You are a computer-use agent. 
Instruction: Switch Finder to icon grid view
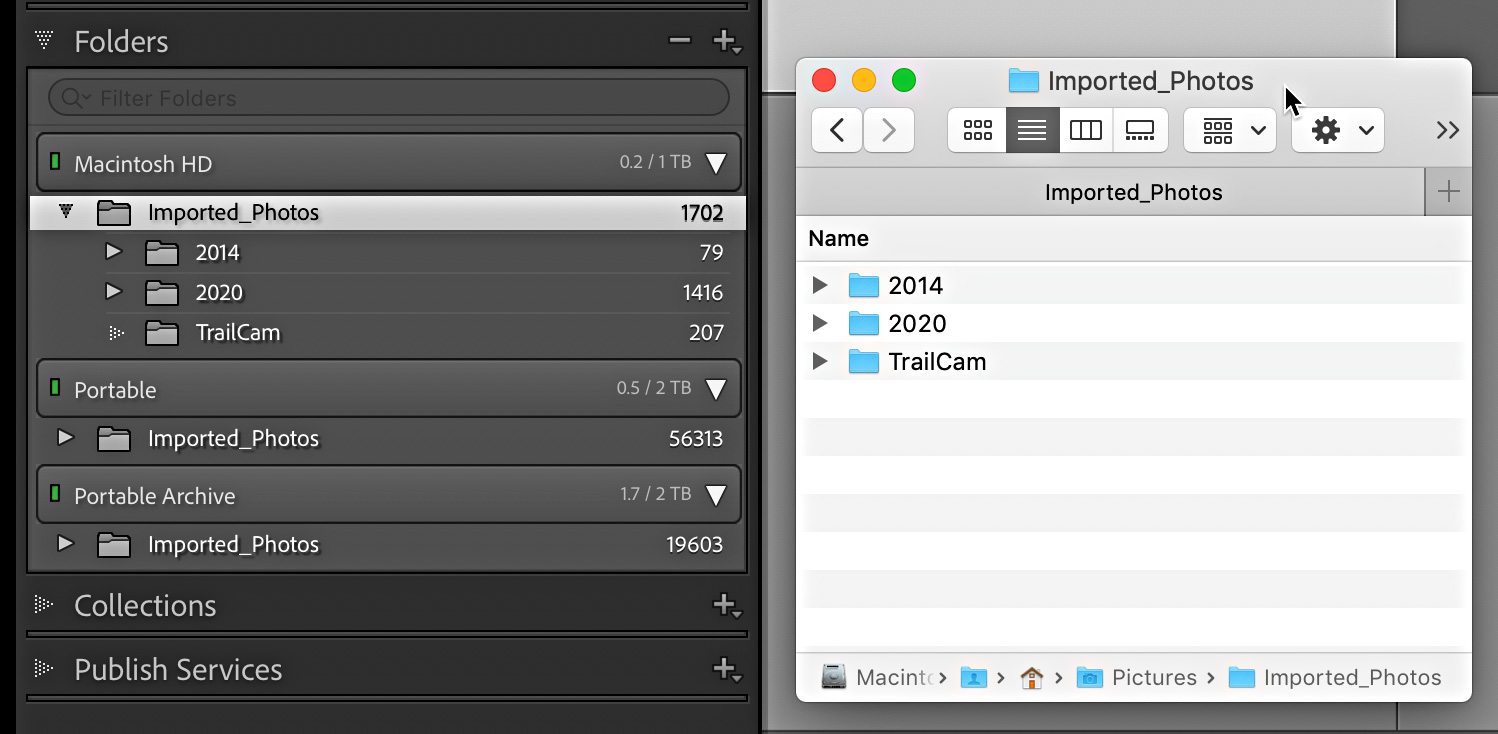coord(977,130)
